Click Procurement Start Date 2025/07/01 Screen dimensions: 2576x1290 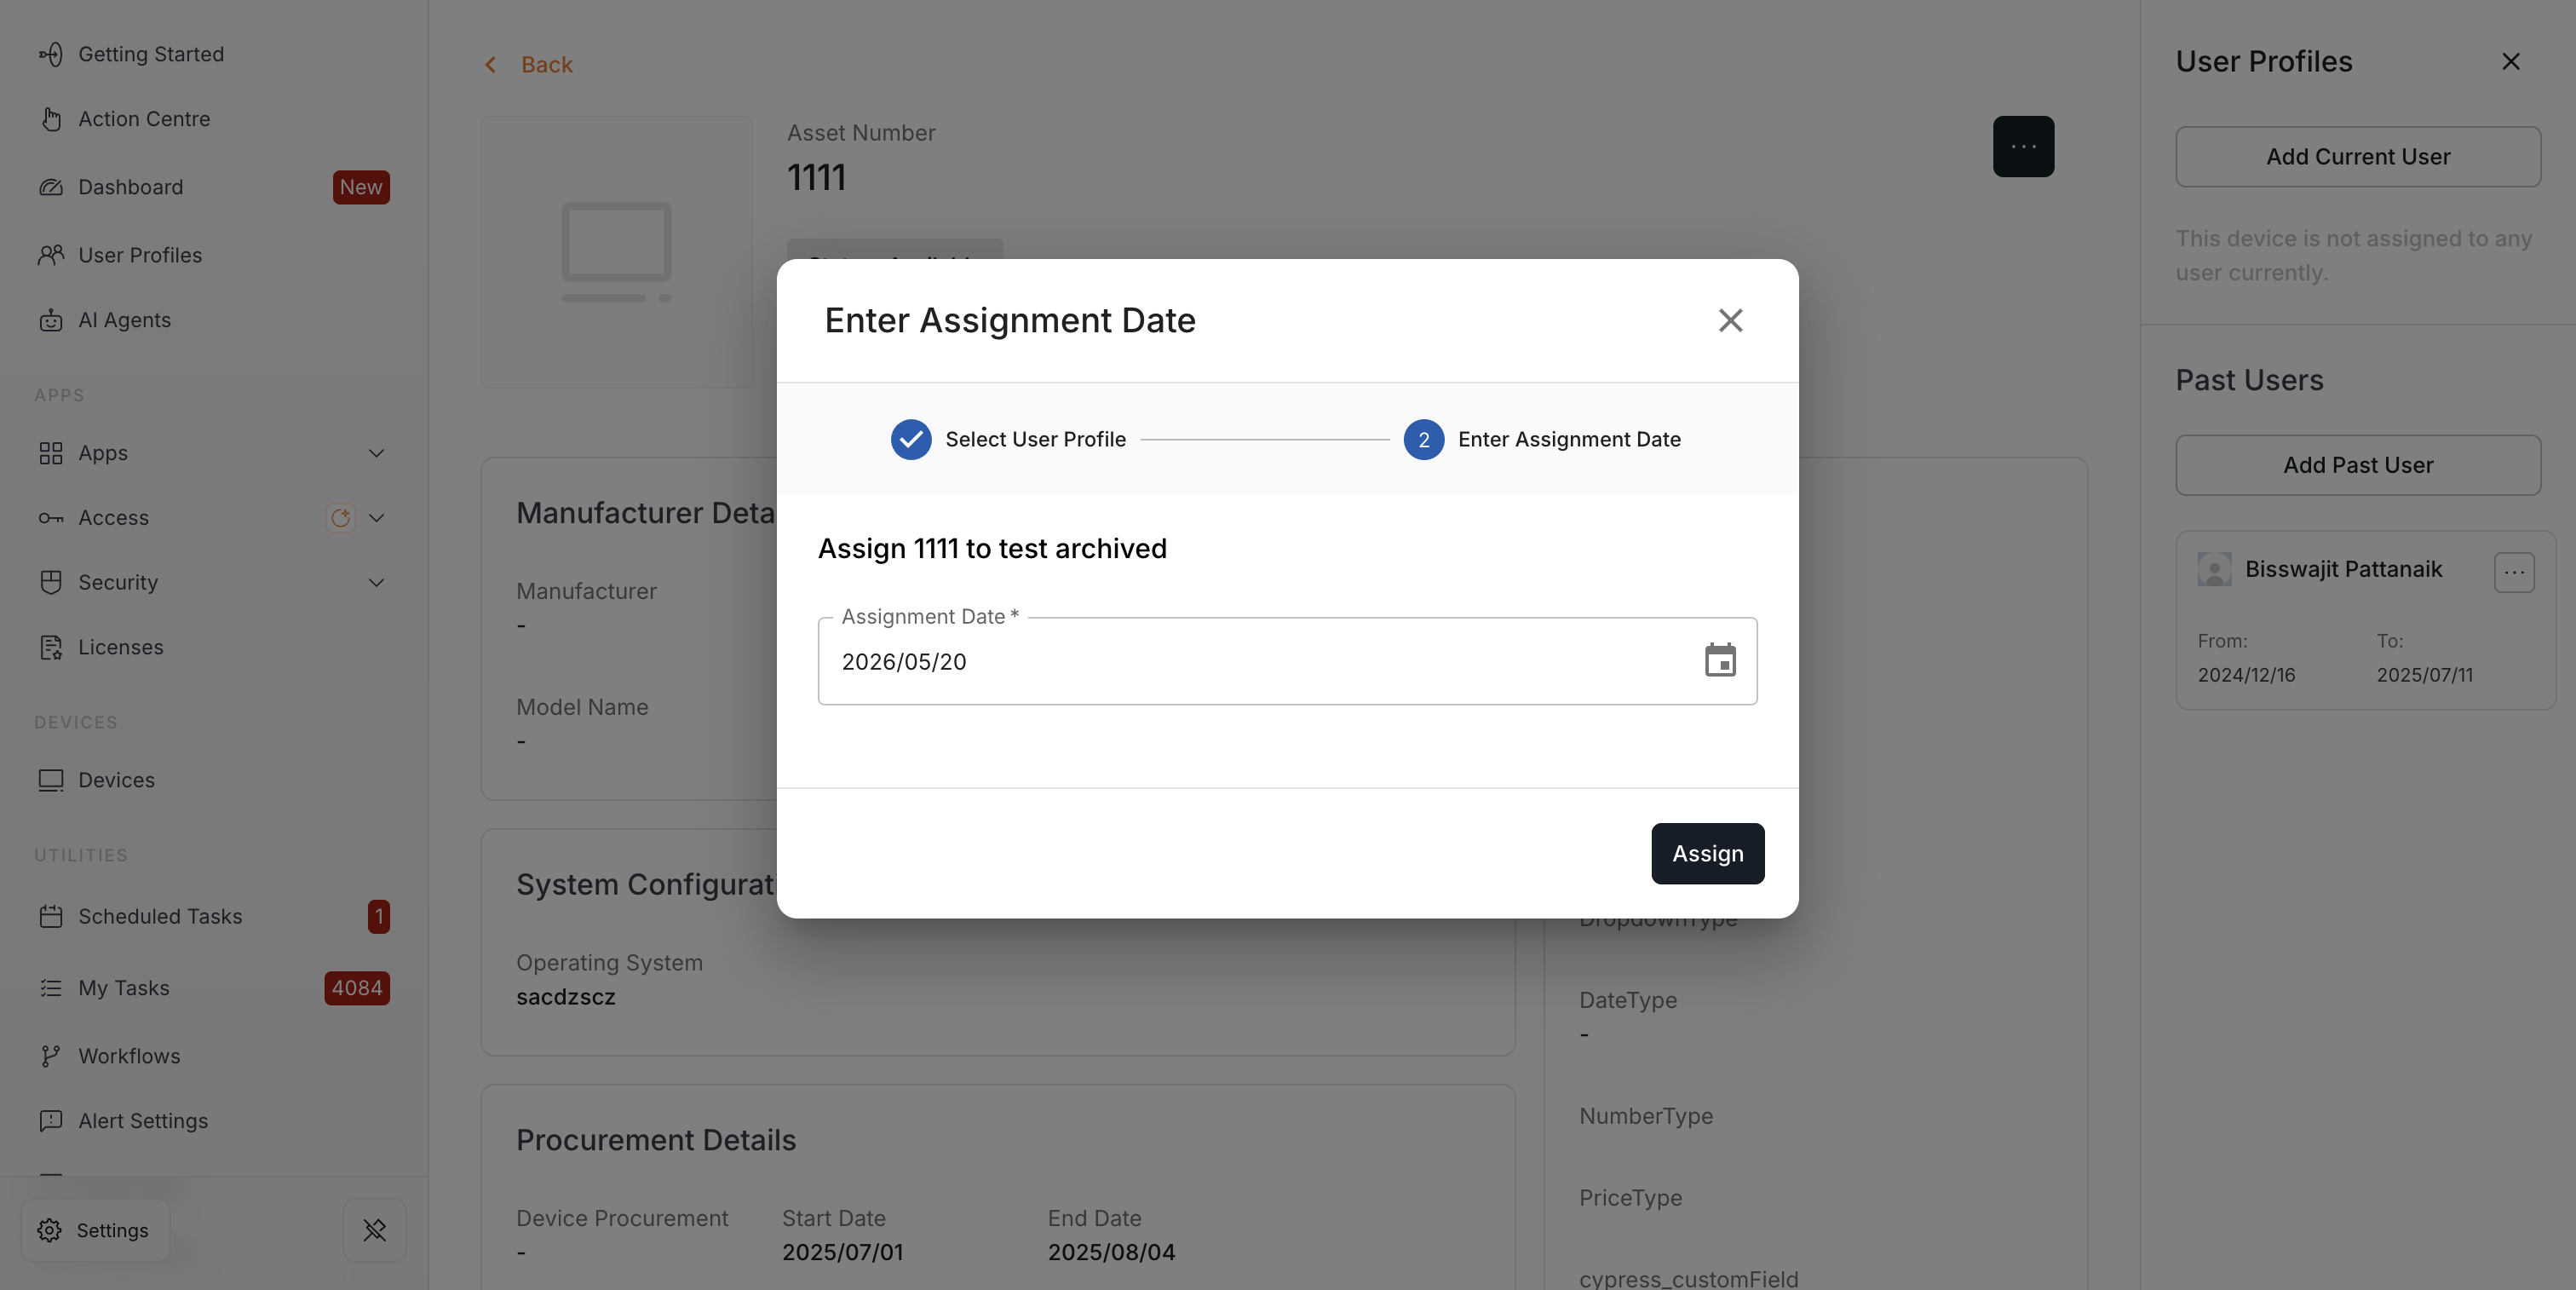click(x=842, y=1252)
